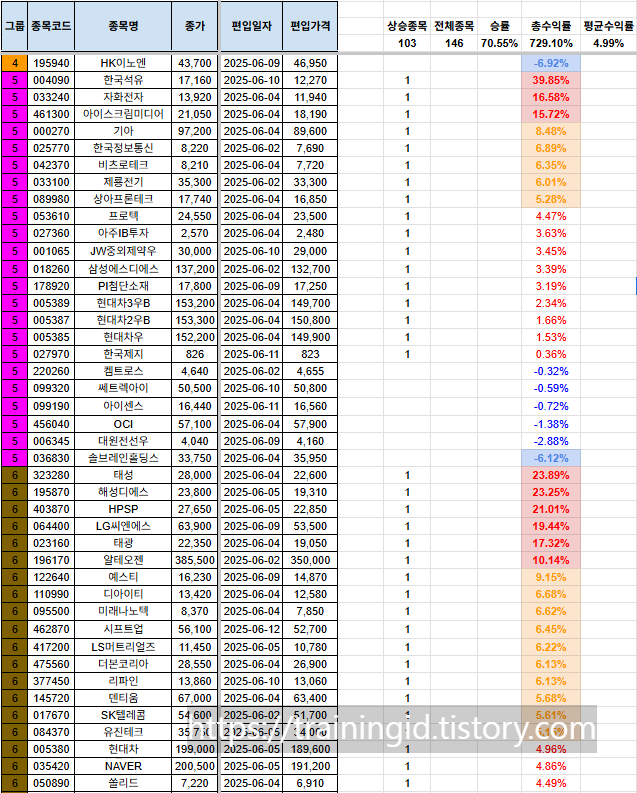Click the LS머트리얼즈 cell
Screen dimensions: 637x793
[x=123, y=647]
